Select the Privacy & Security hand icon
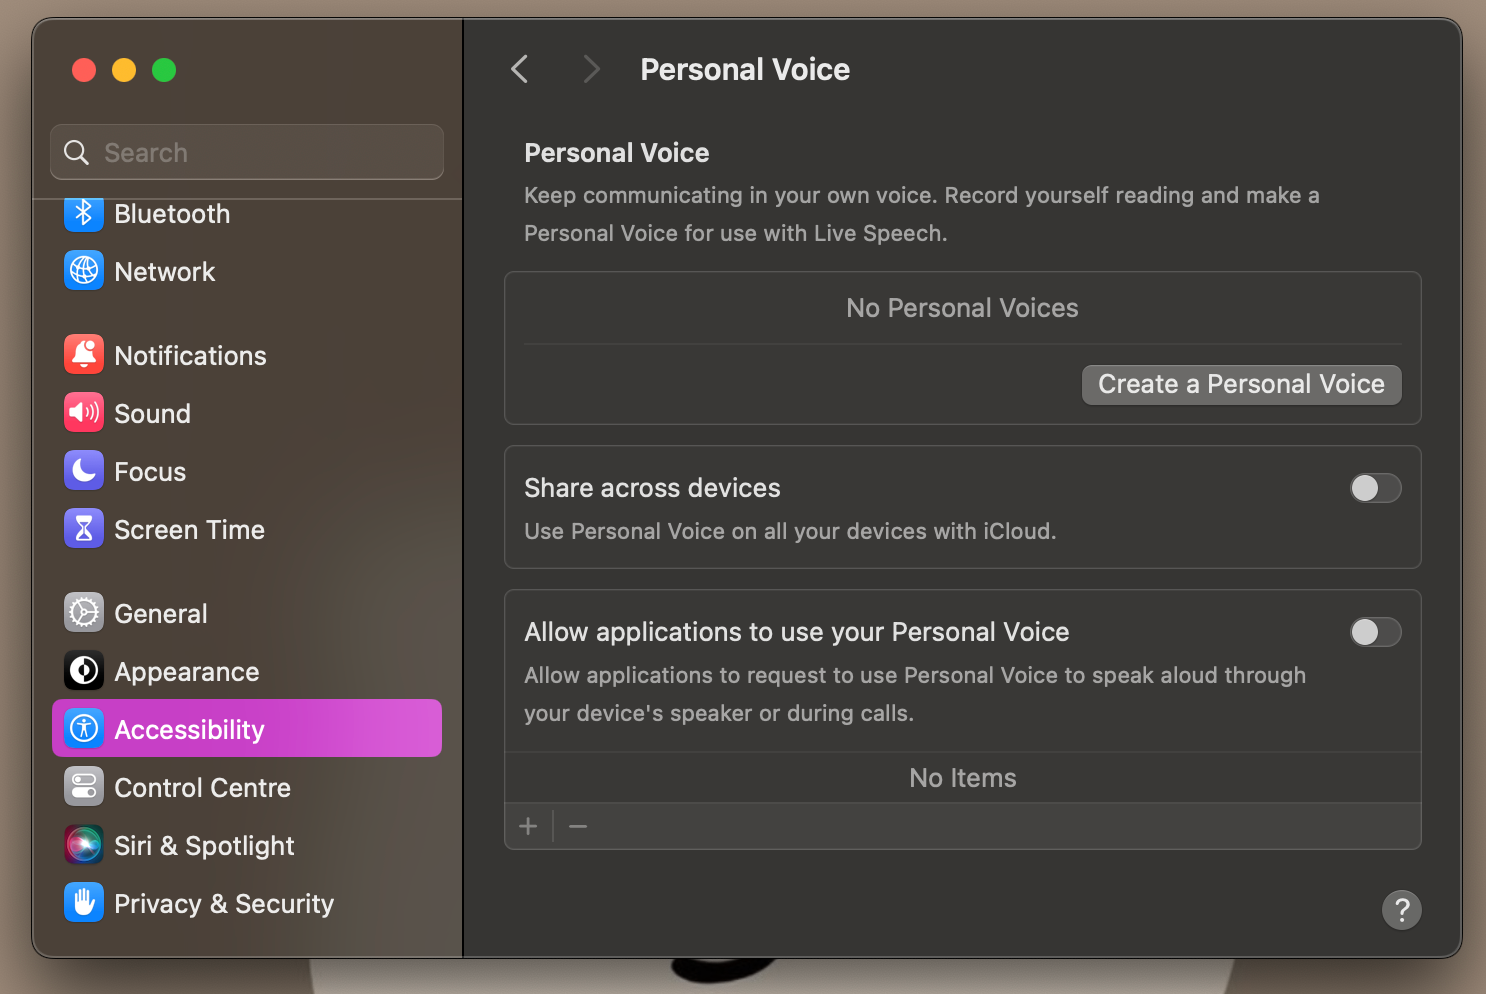 (84, 902)
